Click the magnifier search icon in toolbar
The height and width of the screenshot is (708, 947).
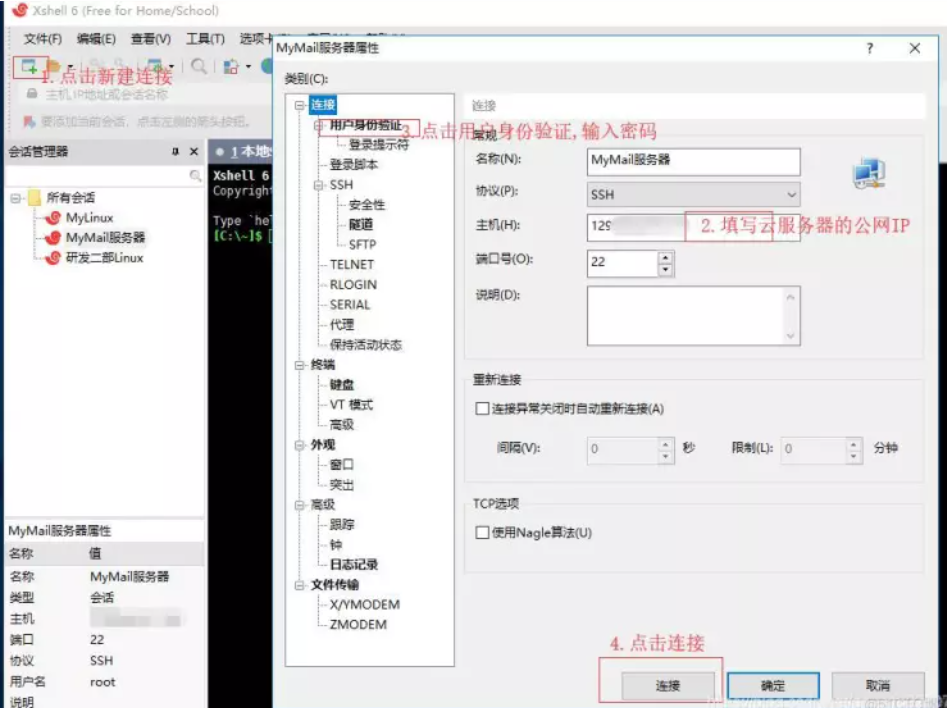[198, 66]
